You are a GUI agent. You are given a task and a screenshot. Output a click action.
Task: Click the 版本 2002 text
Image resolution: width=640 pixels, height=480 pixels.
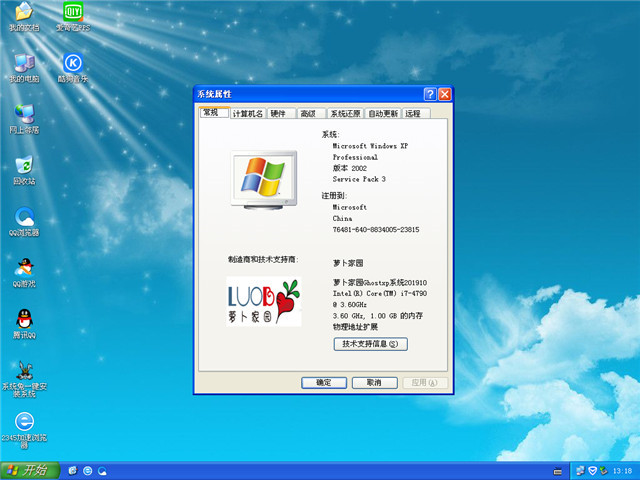[350, 168]
